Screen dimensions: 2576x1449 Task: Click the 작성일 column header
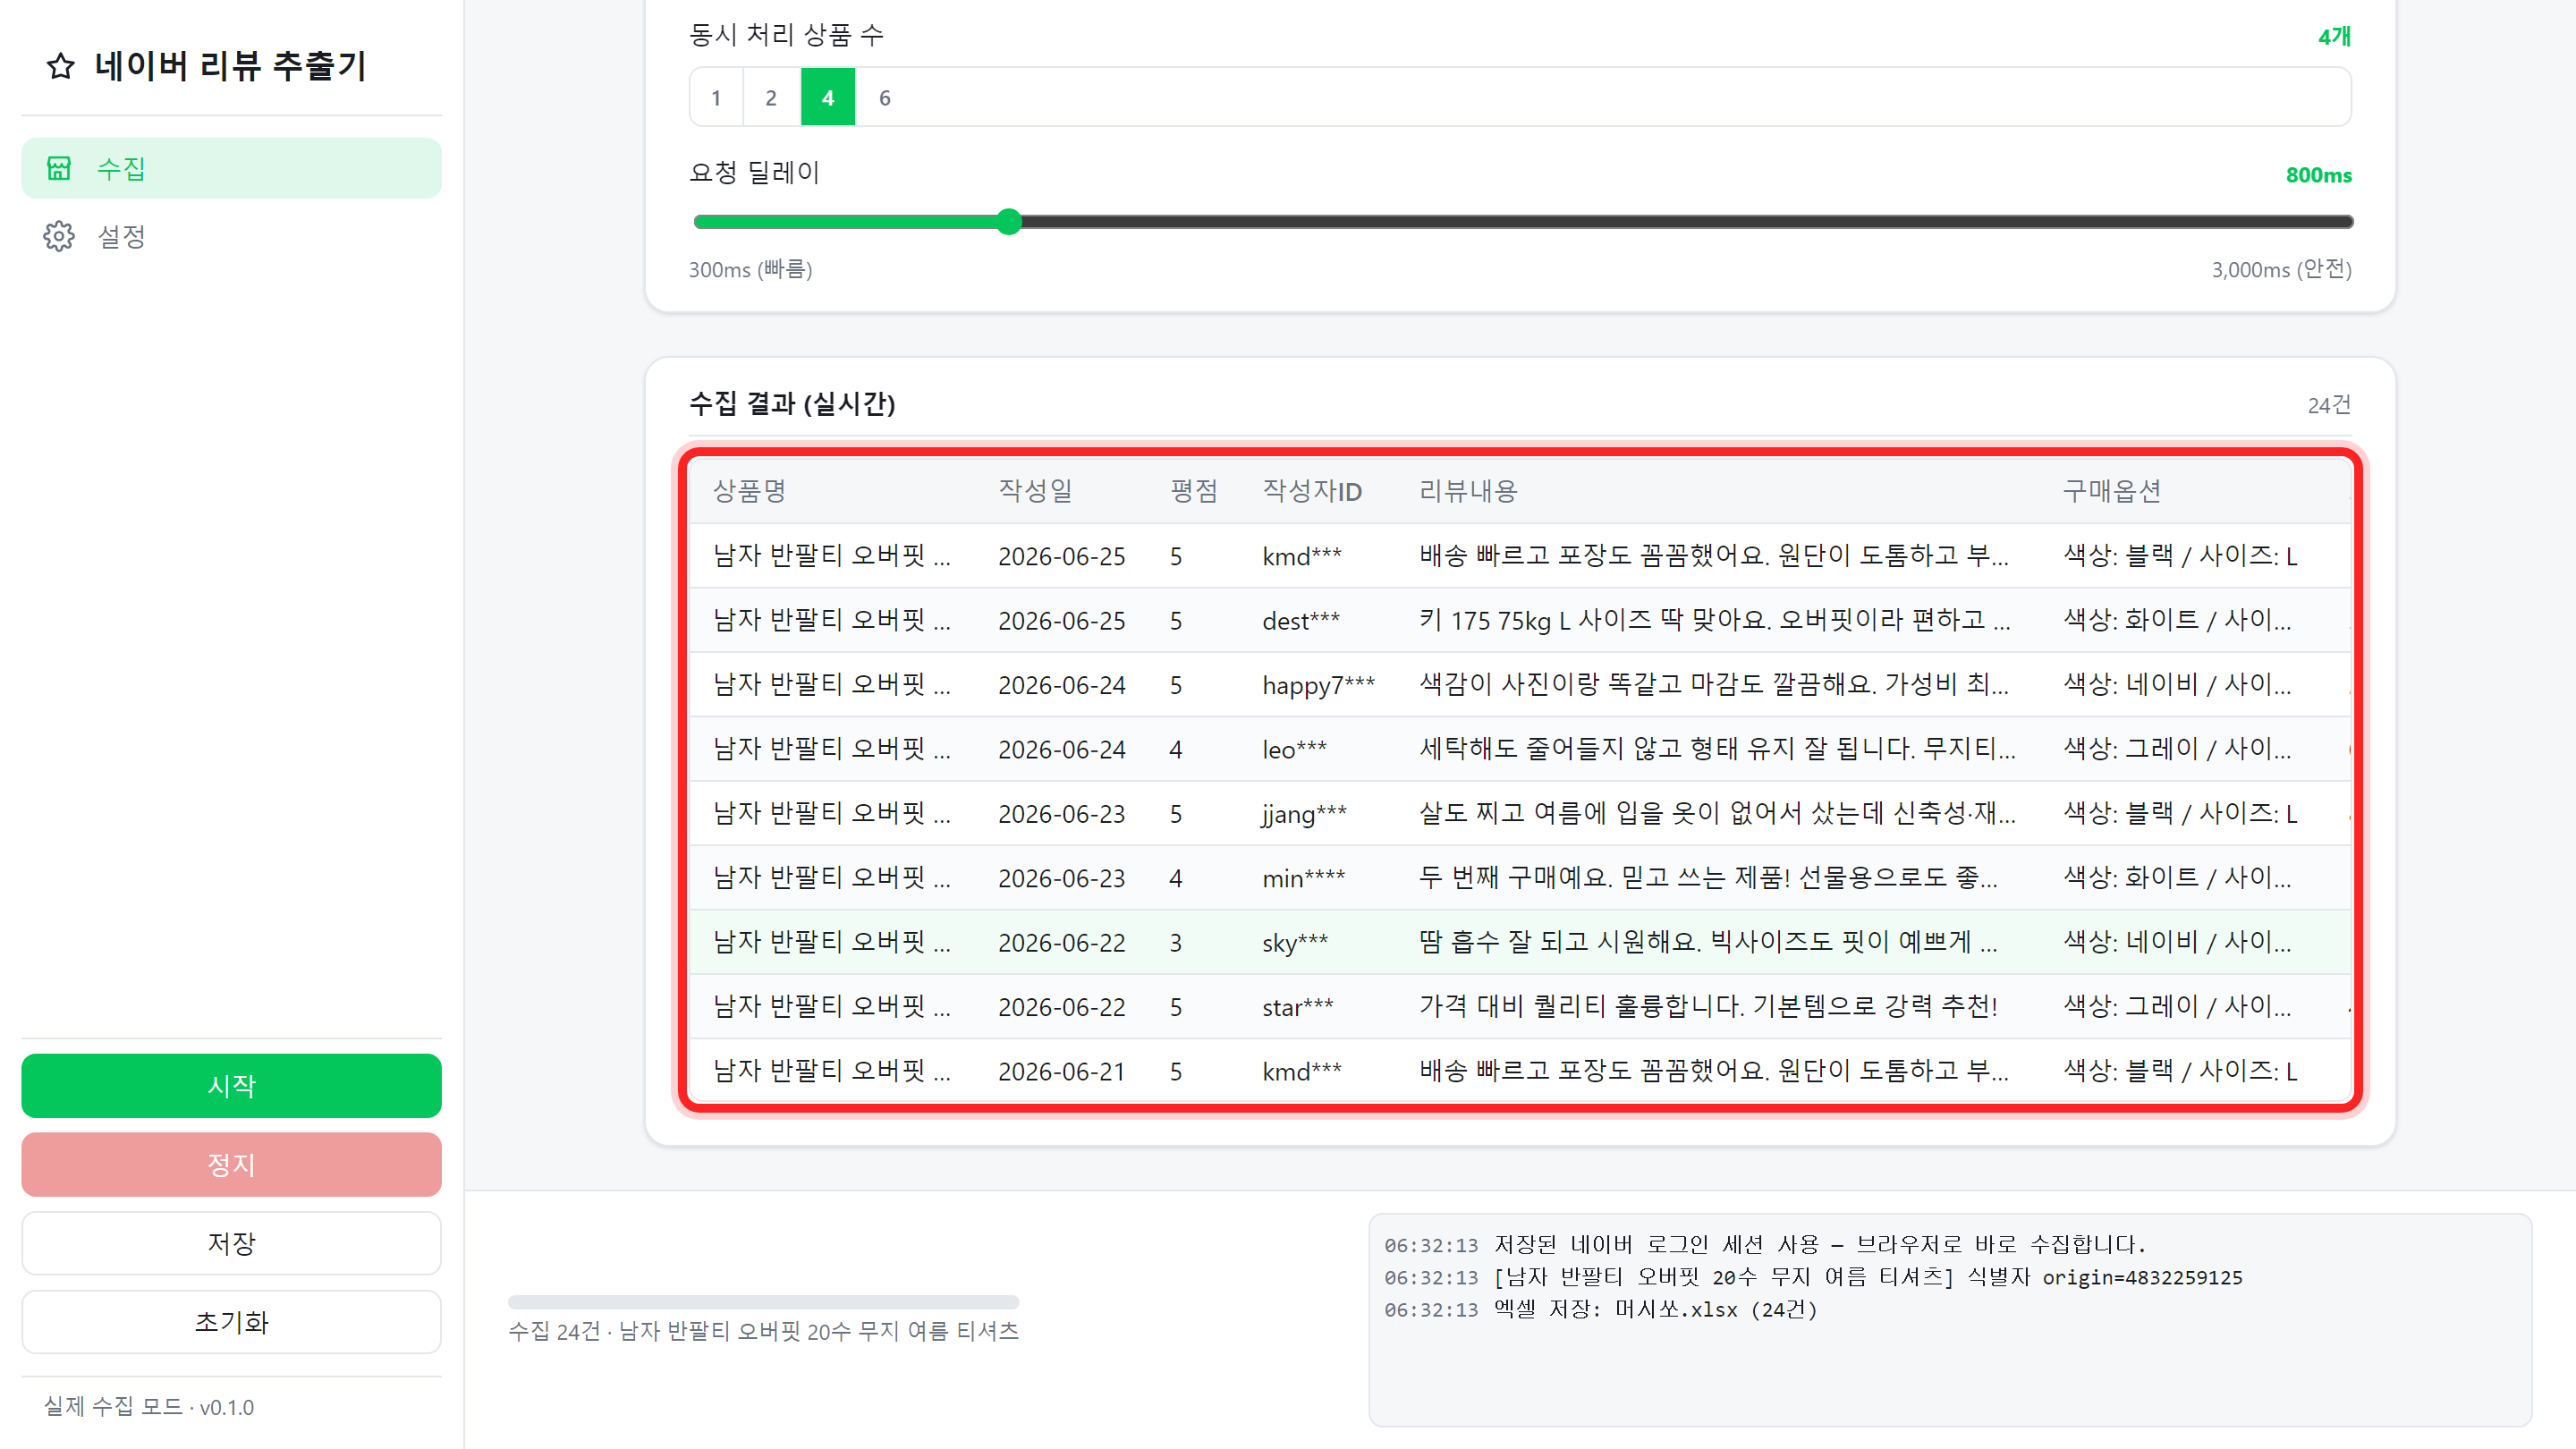[x=1035, y=490]
